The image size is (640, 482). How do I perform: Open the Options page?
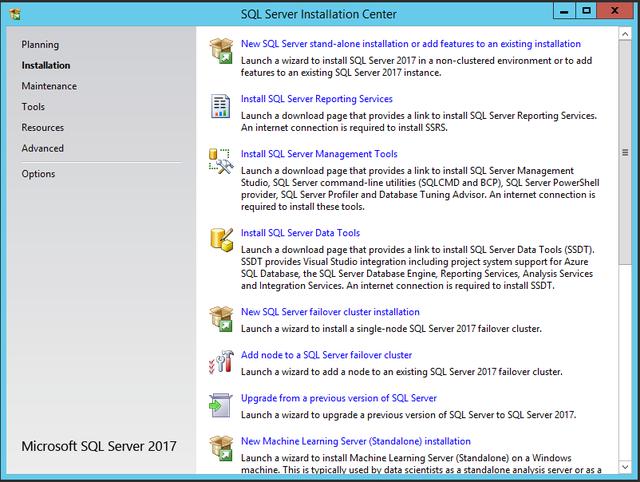coord(38,174)
